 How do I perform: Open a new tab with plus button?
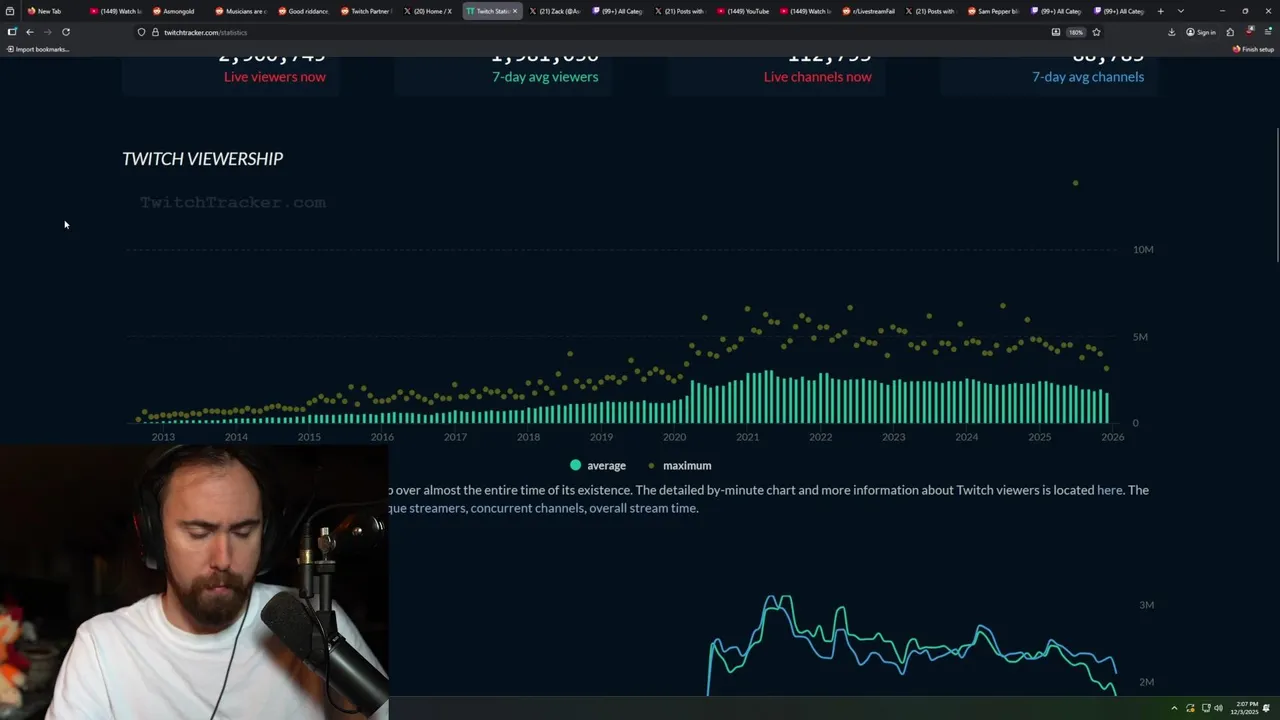point(1161,11)
